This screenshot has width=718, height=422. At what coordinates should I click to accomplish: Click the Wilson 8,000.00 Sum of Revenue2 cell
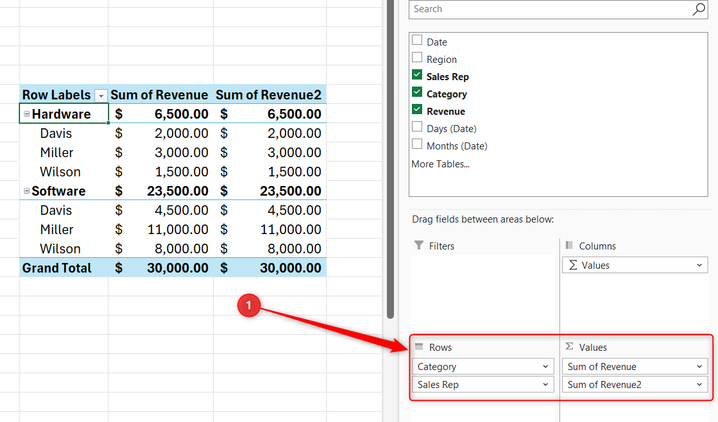point(270,249)
